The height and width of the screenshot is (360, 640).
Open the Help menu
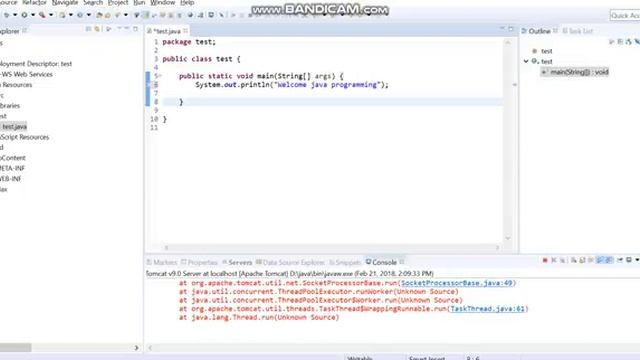click(x=187, y=2)
